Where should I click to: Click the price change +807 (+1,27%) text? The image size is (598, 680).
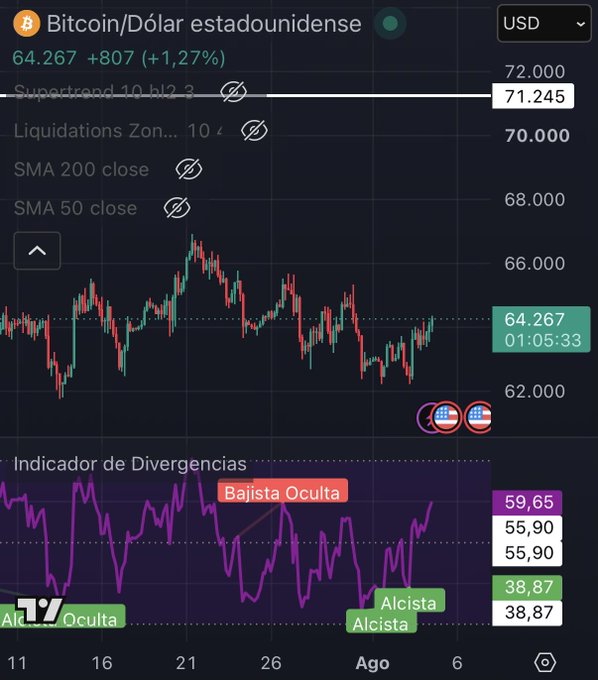pyautogui.click(x=156, y=58)
